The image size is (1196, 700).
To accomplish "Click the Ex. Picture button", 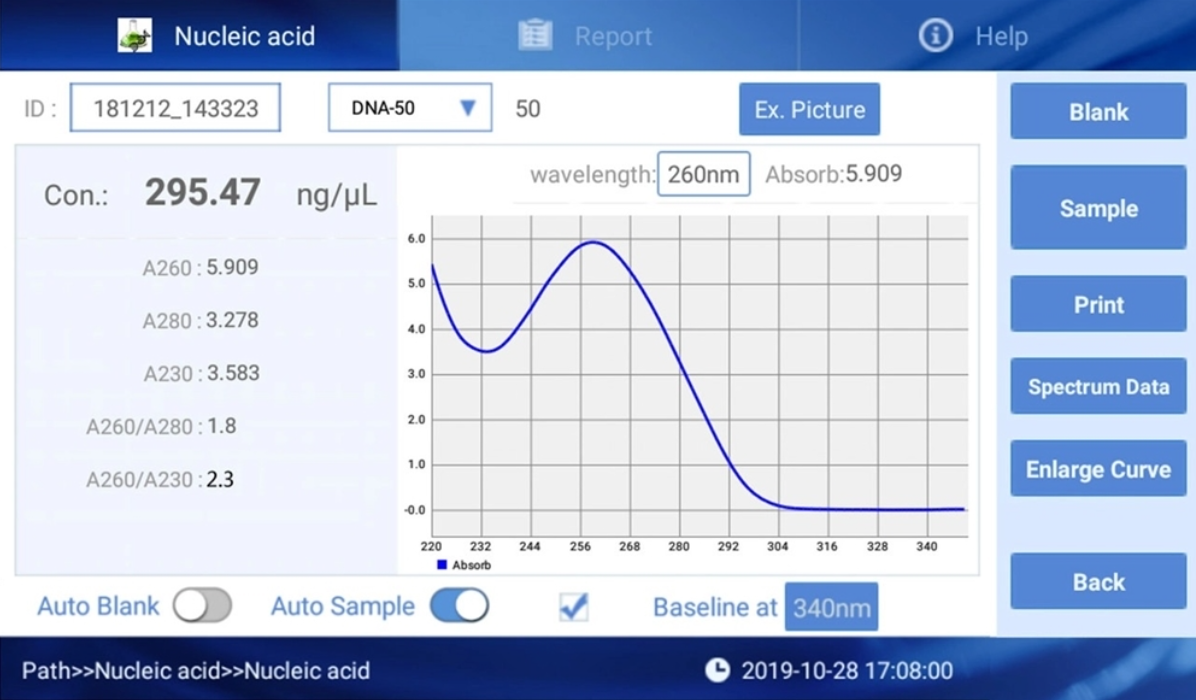I will tap(809, 110).
